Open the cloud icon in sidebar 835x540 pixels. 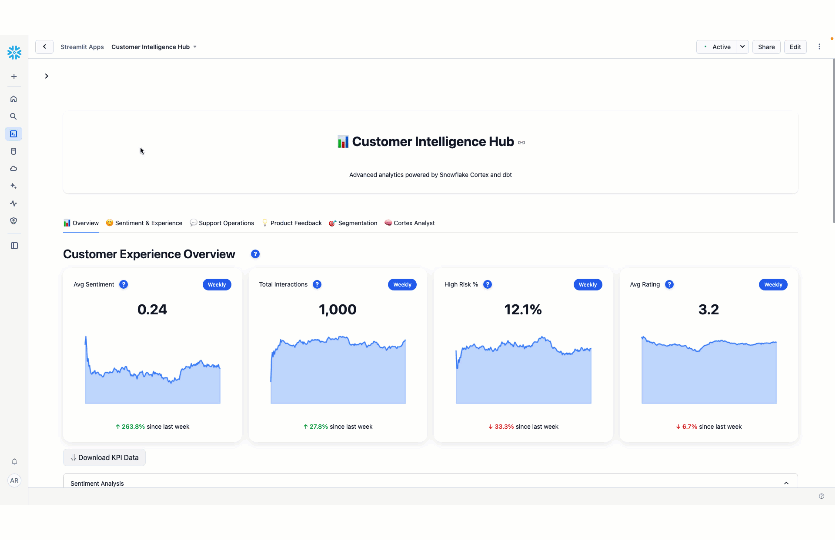(x=14, y=169)
